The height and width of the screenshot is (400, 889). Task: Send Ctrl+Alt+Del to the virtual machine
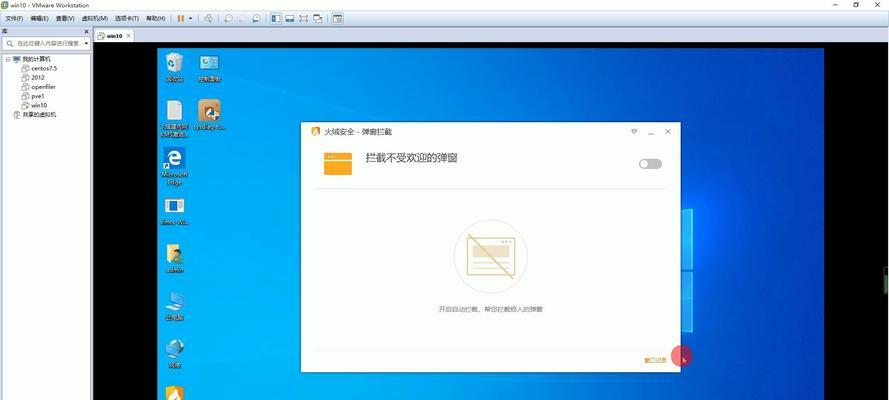(208, 18)
